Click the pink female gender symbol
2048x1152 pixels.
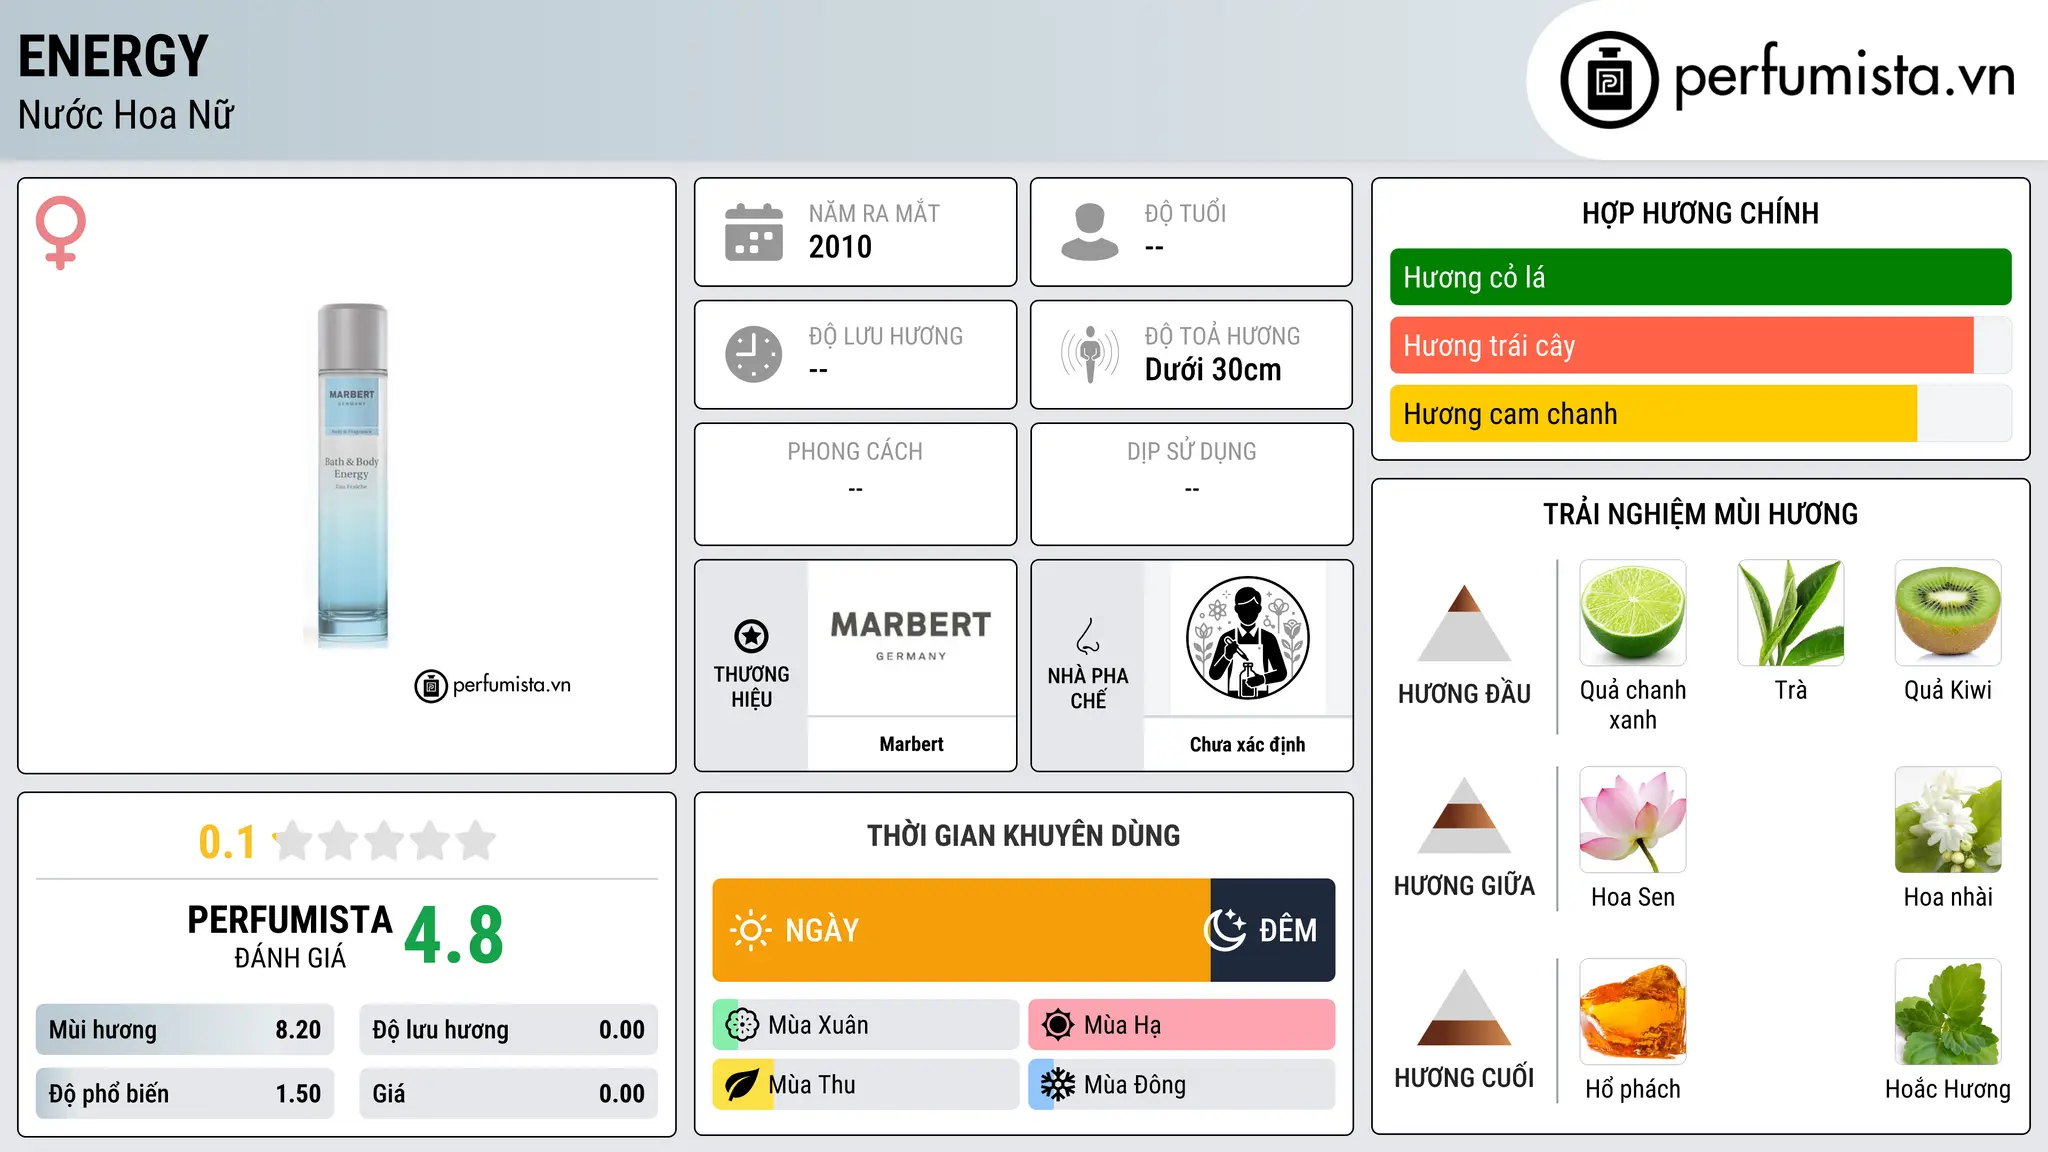pos(61,232)
